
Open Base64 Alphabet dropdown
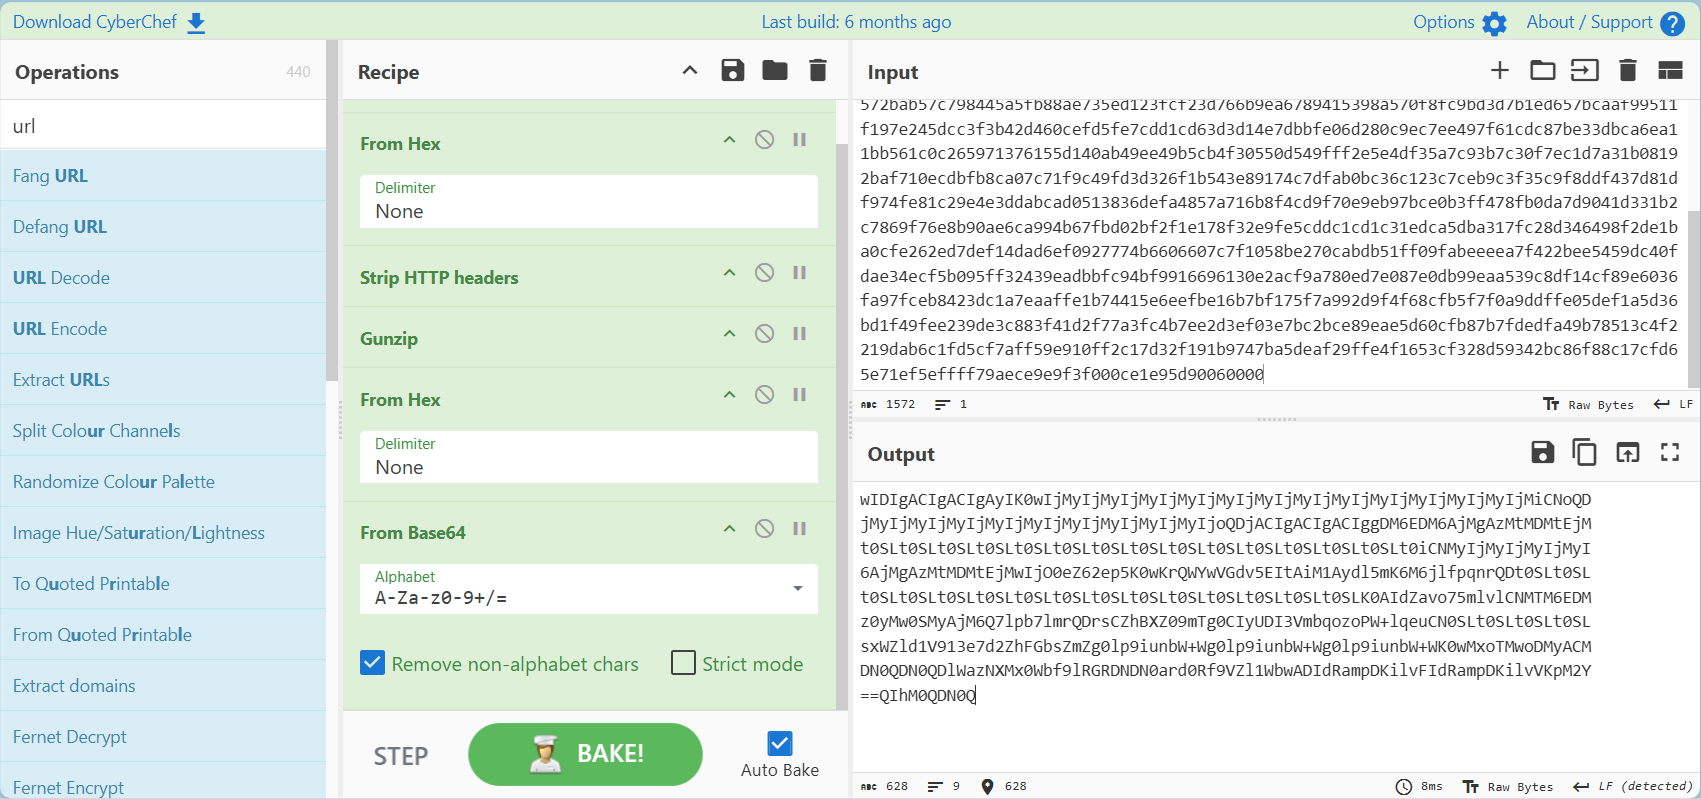coord(589,589)
